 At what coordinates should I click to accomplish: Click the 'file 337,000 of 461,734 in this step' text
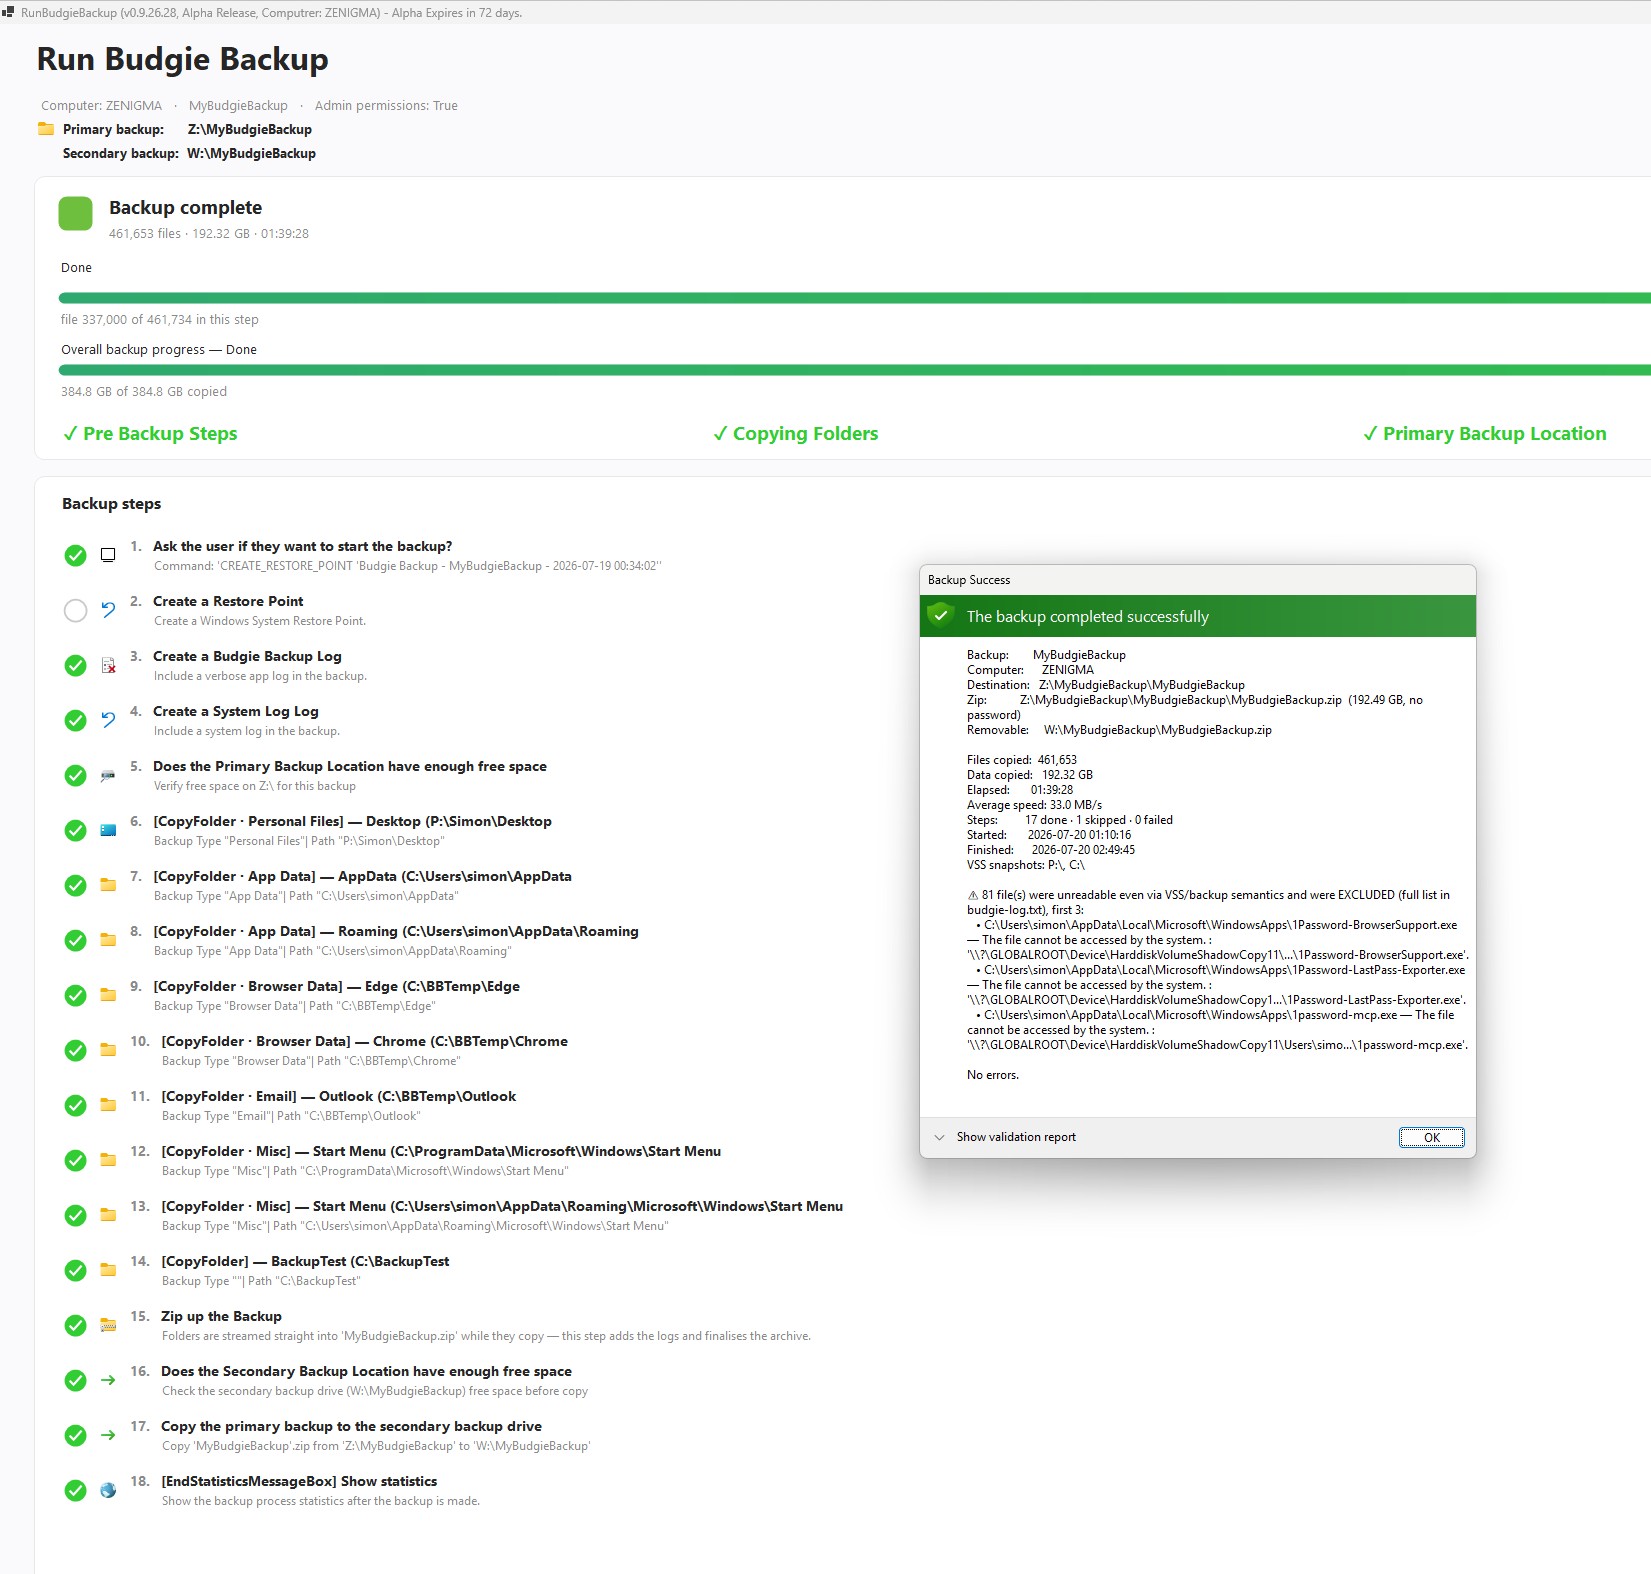click(160, 319)
